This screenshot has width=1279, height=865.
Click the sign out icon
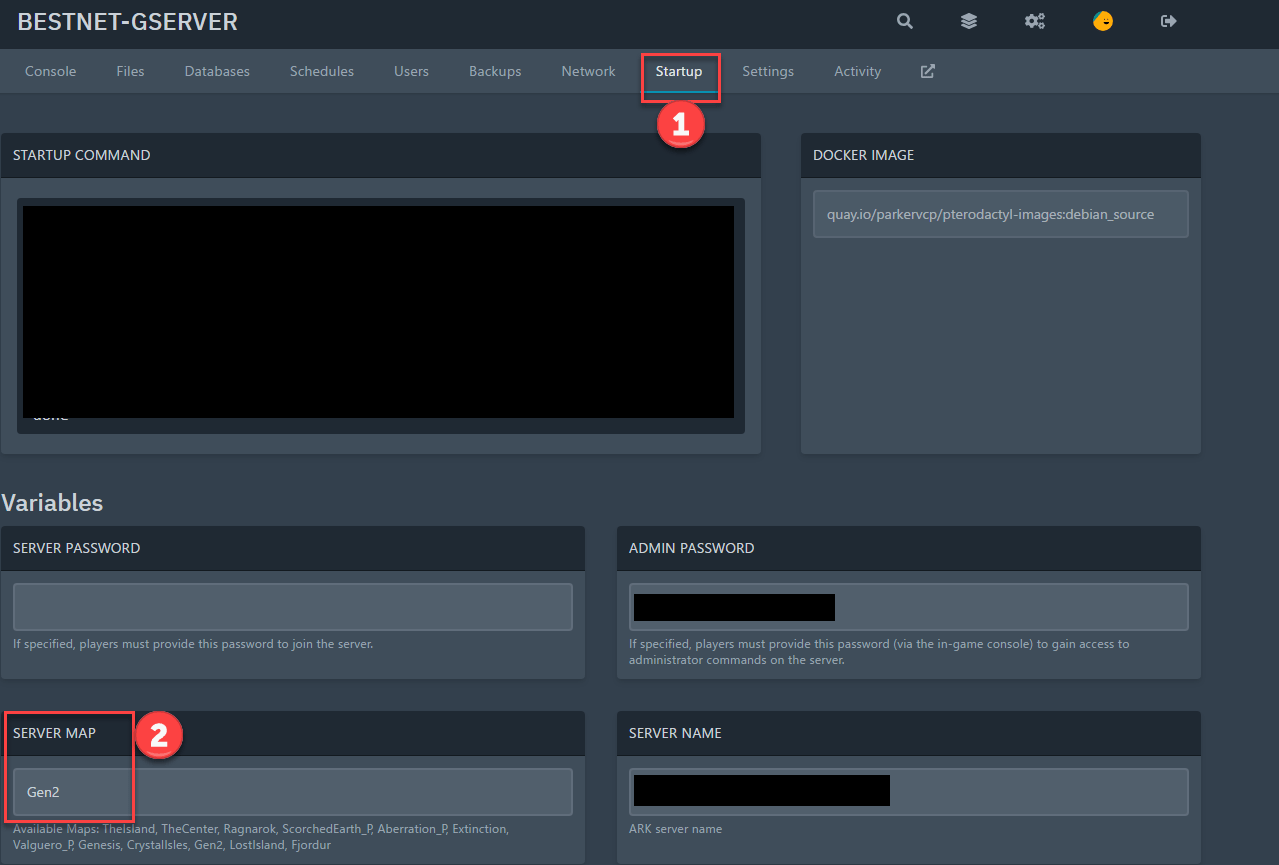(x=1168, y=21)
